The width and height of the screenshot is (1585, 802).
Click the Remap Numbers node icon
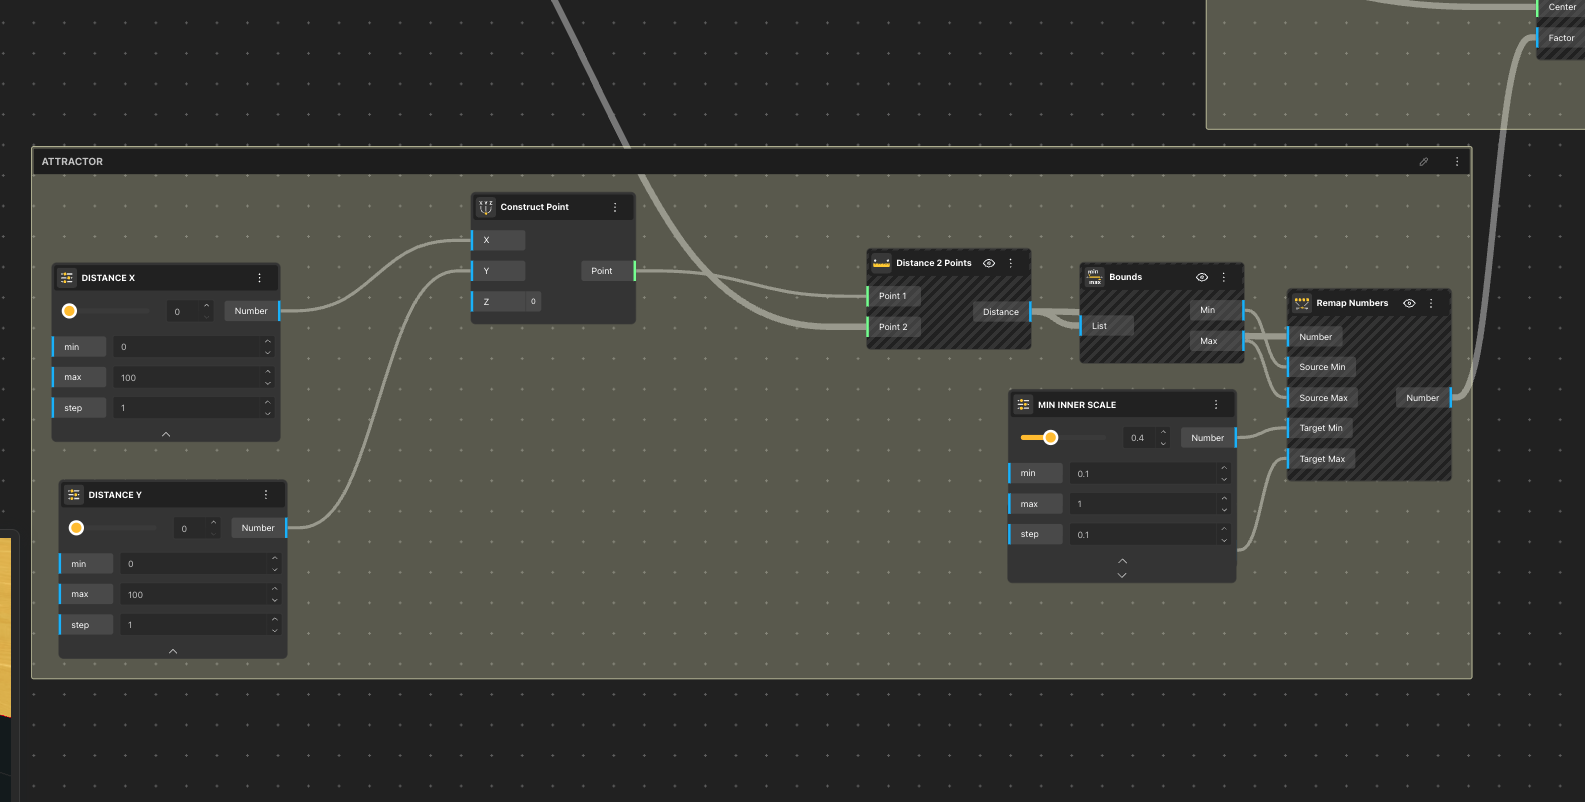(1302, 303)
